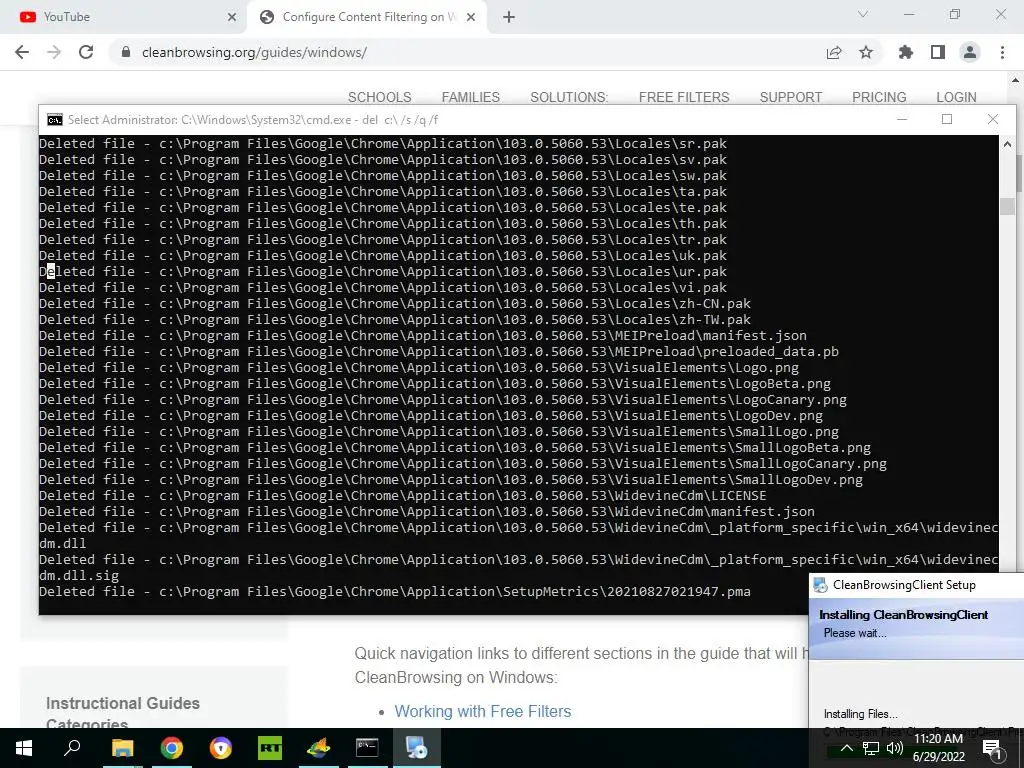Bookmark this page with the star icon
This screenshot has width=1024, height=768.
pos(866,52)
